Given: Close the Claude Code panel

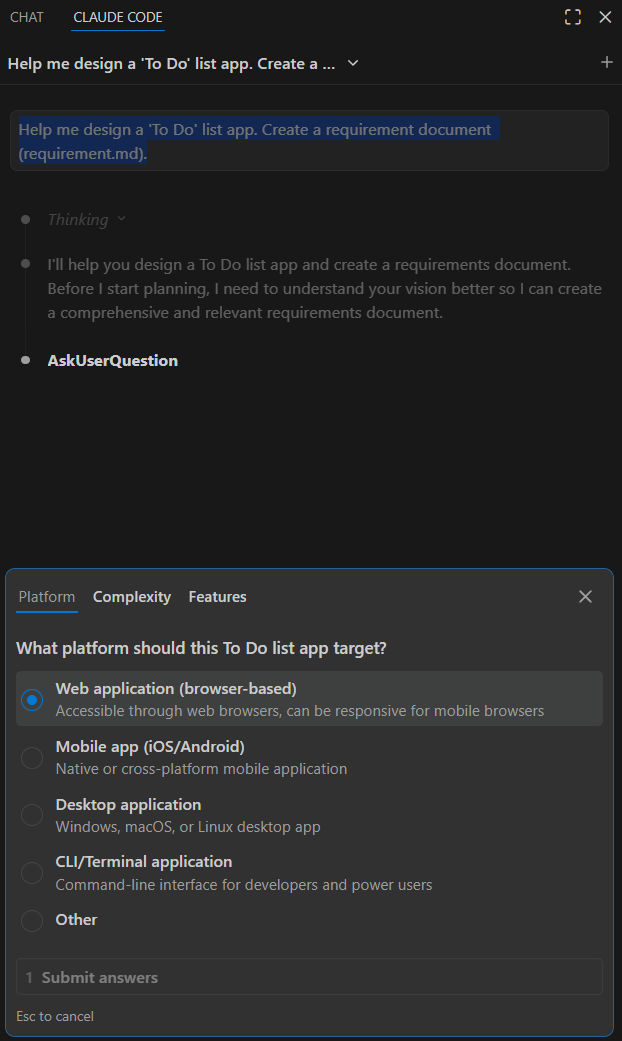Looking at the screenshot, I should 605,17.
